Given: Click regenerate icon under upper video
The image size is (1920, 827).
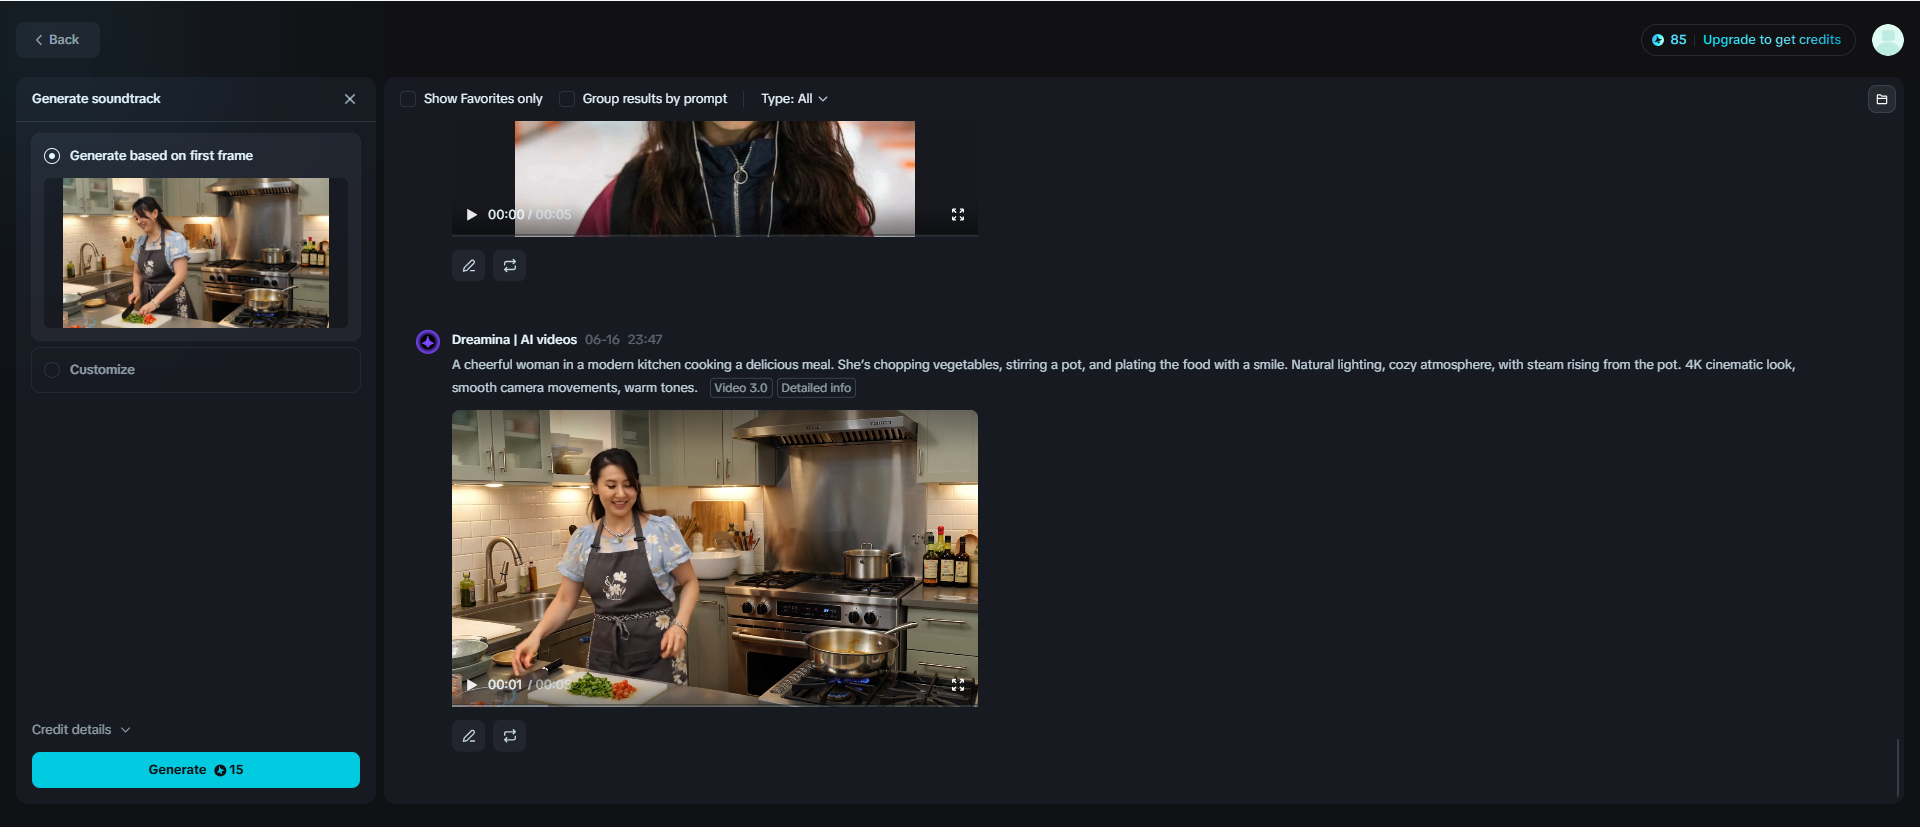Looking at the screenshot, I should pos(510,266).
